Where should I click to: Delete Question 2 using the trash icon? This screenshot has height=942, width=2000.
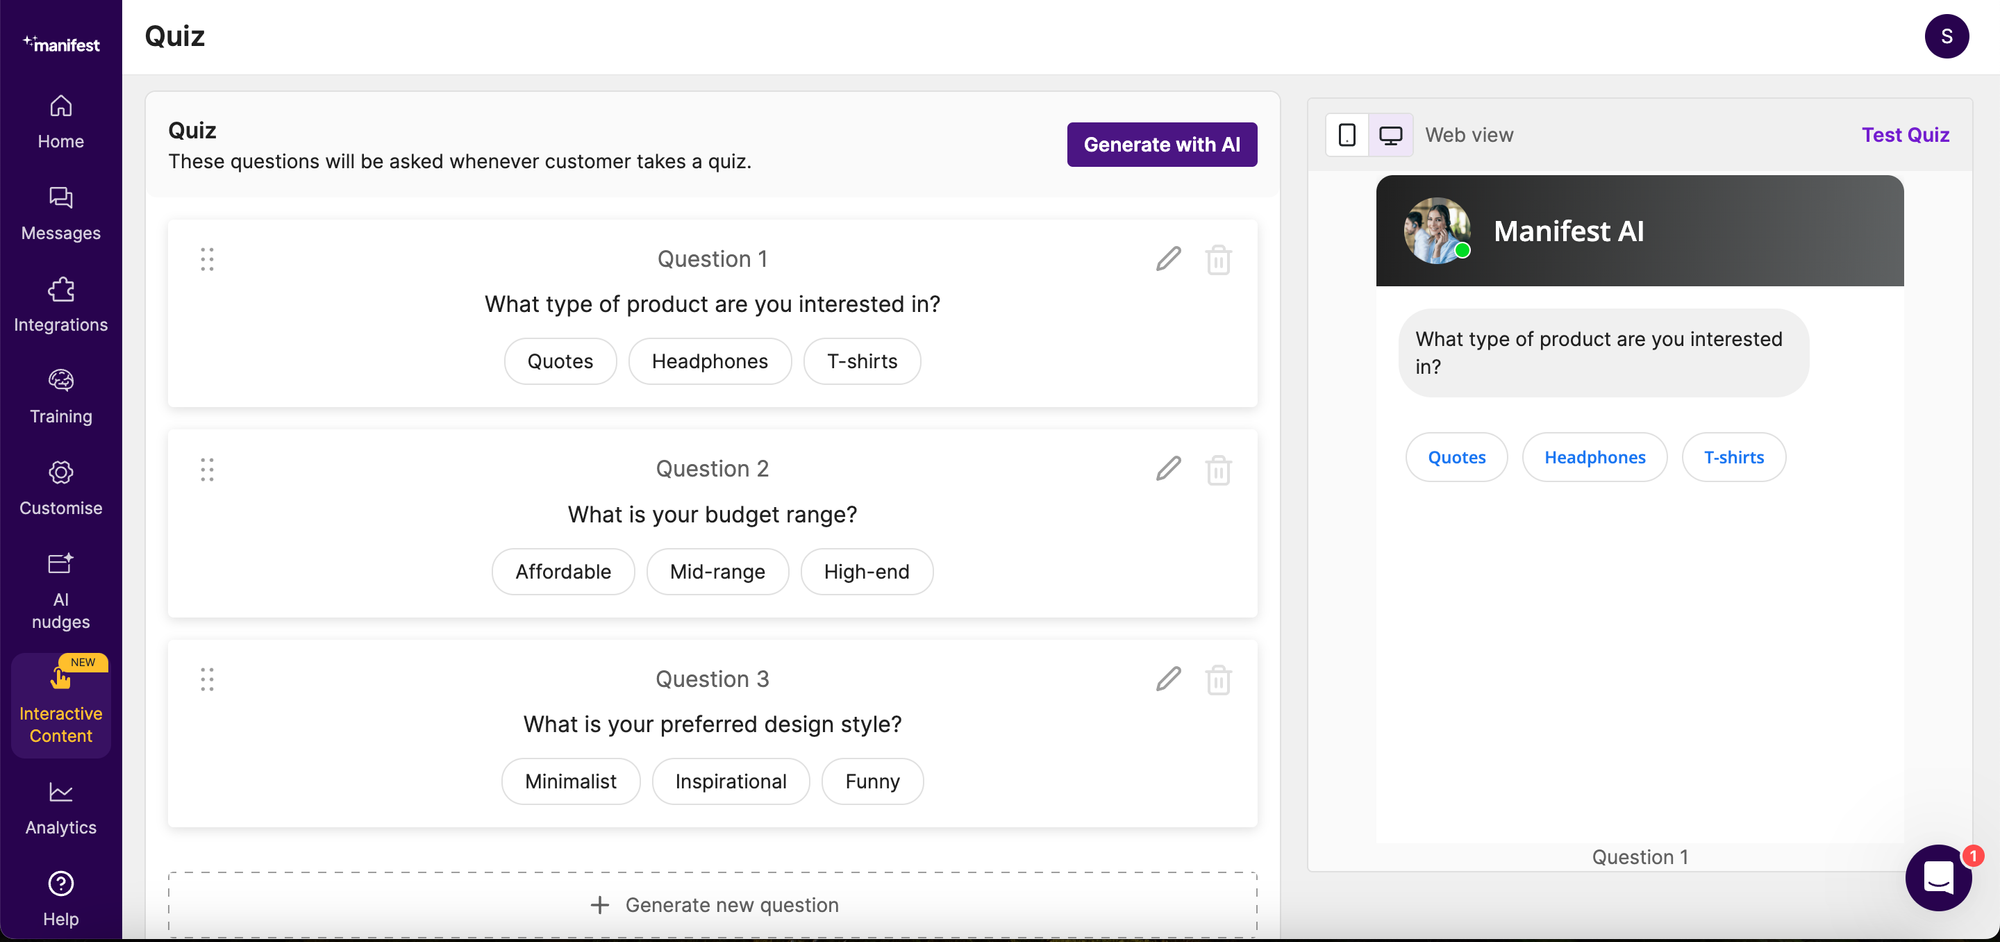(1218, 469)
